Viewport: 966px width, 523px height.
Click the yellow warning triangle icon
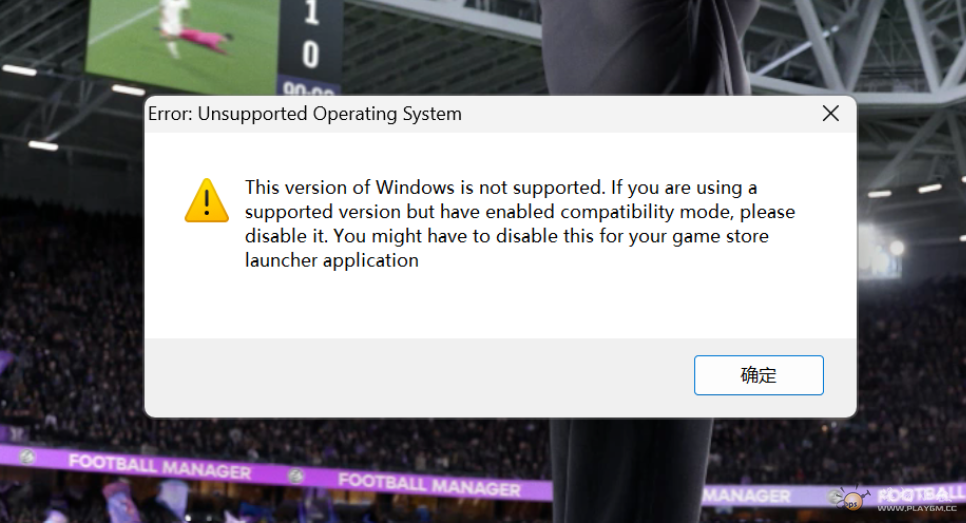coord(206,201)
